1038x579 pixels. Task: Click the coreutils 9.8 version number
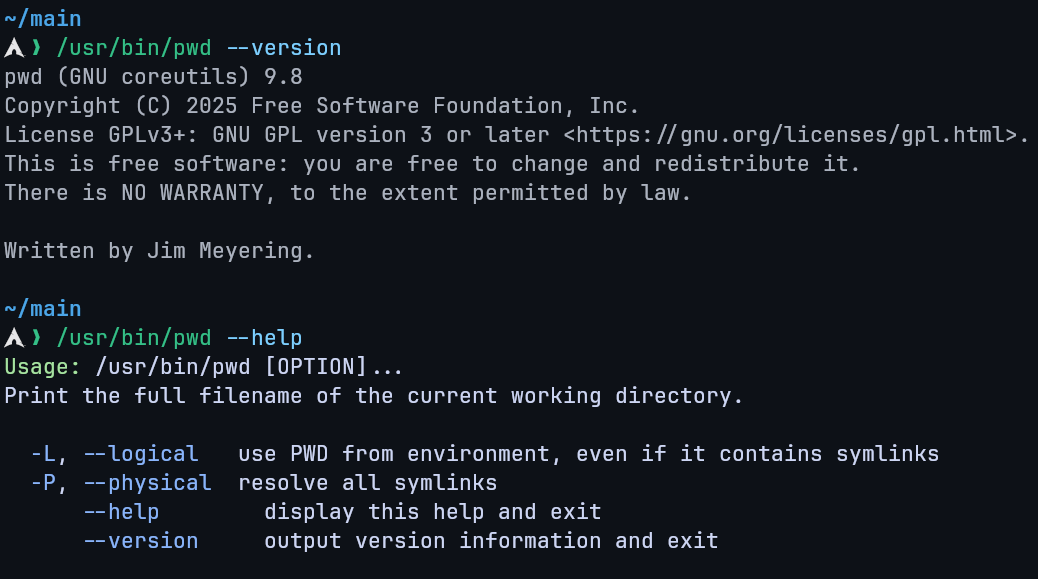coord(283,77)
